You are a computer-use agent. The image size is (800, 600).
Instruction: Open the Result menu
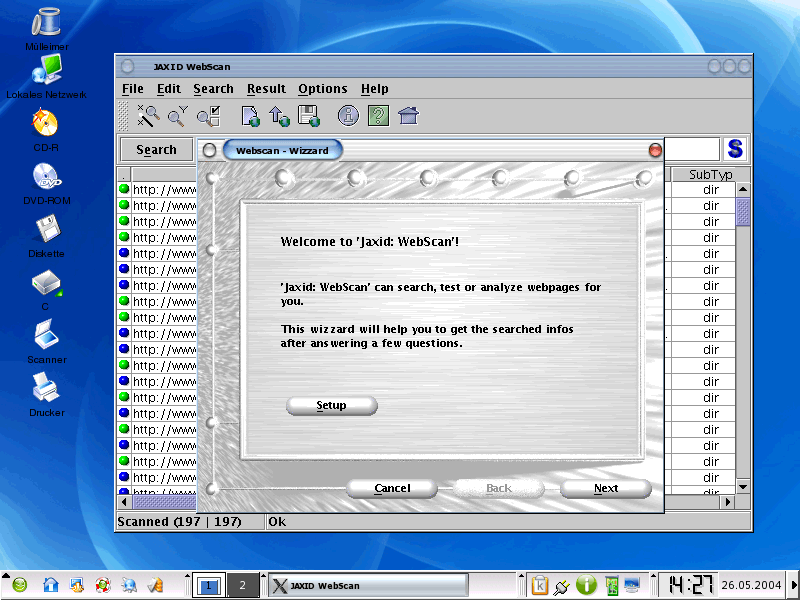point(266,89)
